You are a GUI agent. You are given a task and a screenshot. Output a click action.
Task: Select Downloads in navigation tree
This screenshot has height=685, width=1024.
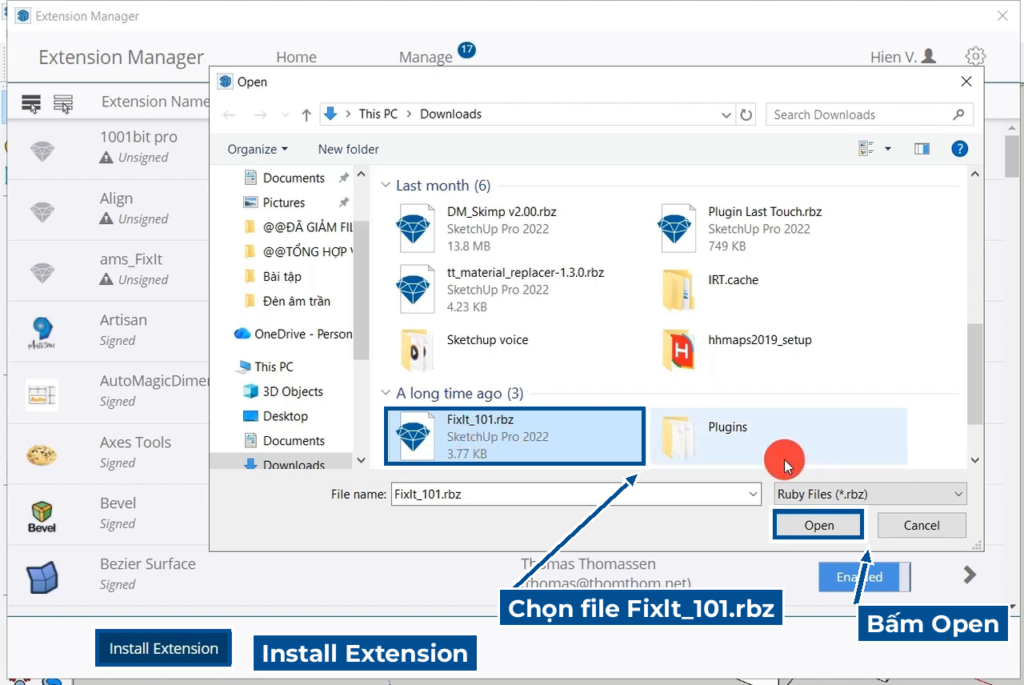[x=293, y=464]
